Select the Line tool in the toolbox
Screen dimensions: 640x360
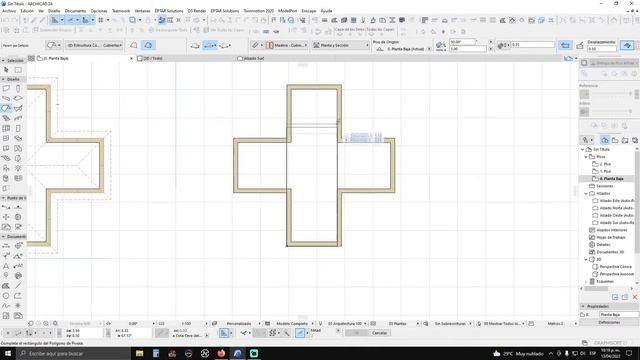(x=18, y=286)
